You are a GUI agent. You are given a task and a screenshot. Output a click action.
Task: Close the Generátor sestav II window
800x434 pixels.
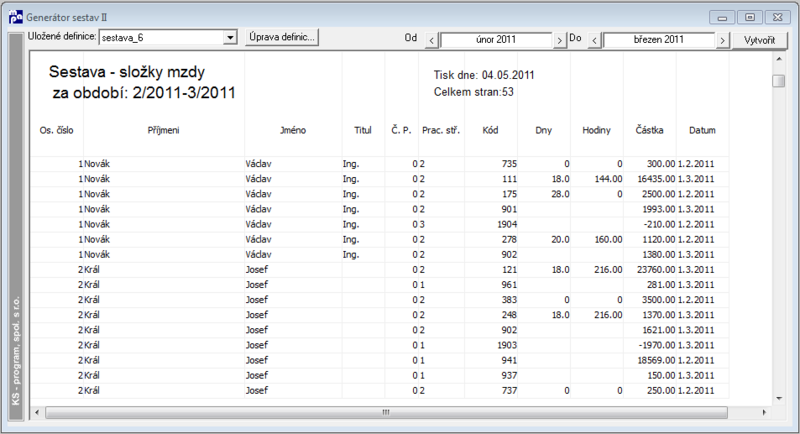[x=778, y=17]
